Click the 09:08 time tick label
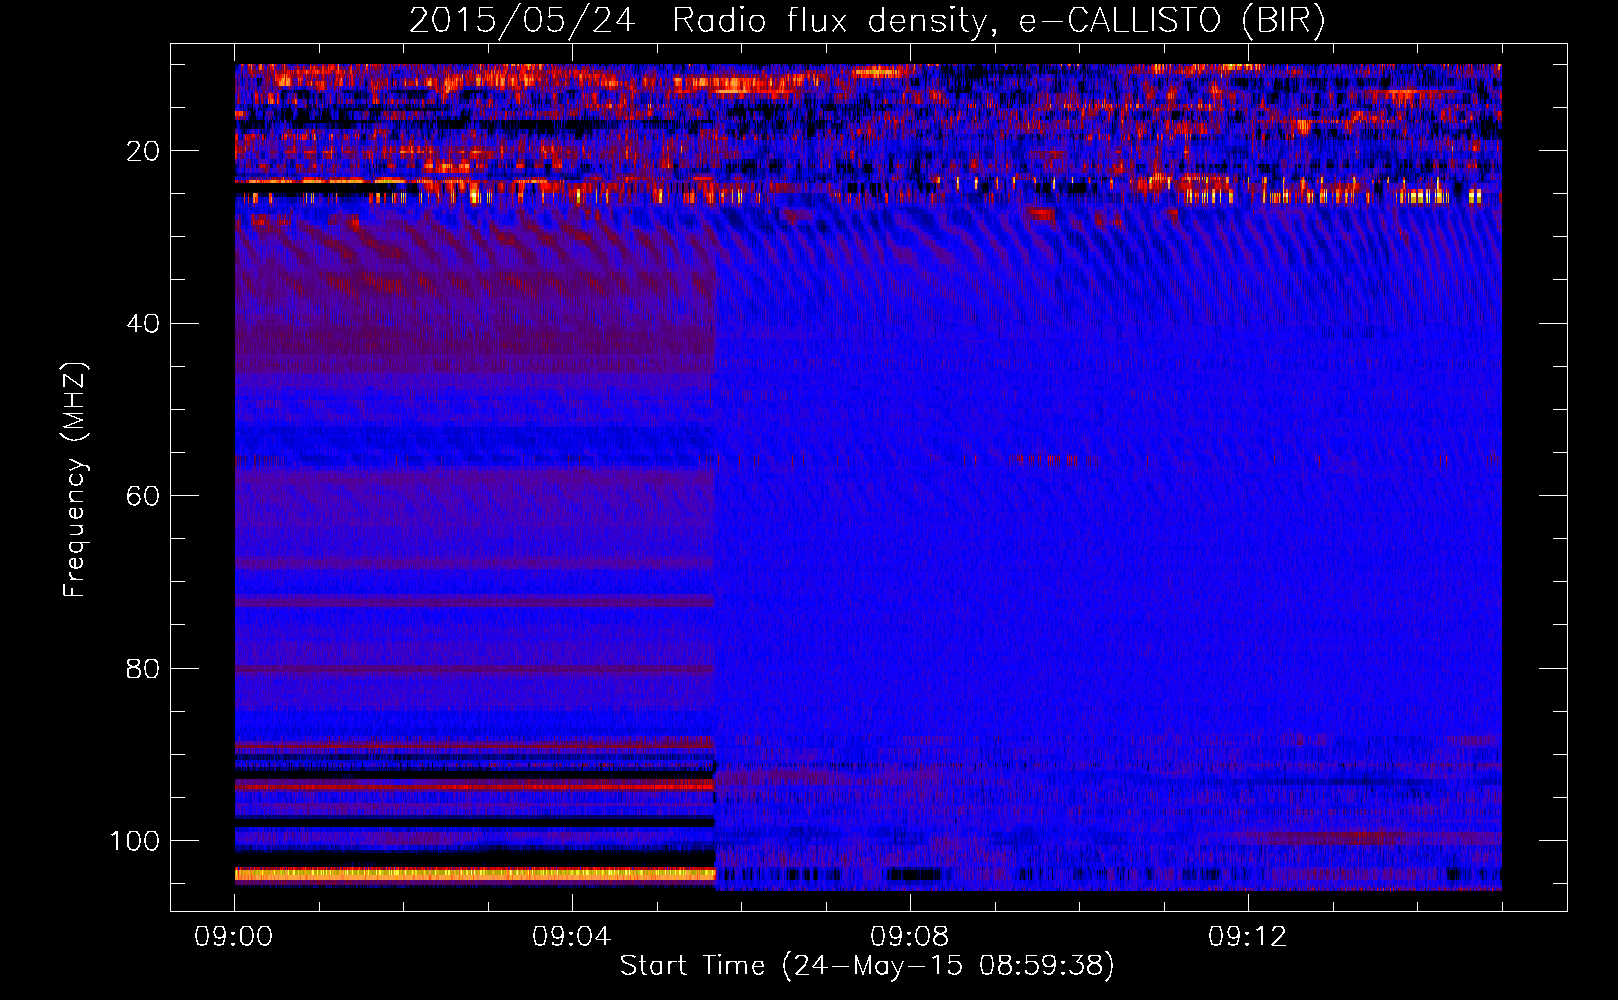 tap(909, 937)
